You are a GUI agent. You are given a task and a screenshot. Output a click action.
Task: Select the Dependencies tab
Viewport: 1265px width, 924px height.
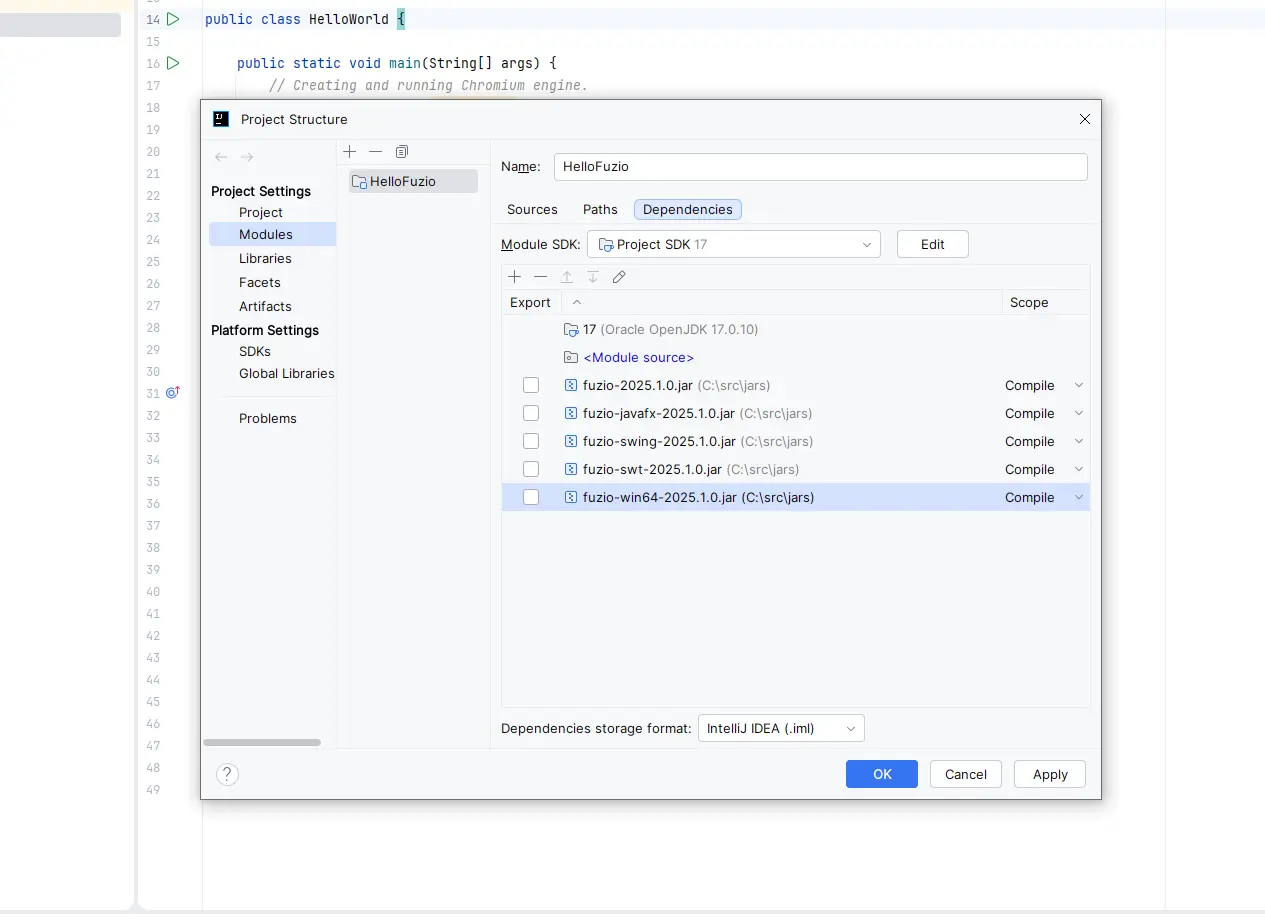(688, 209)
